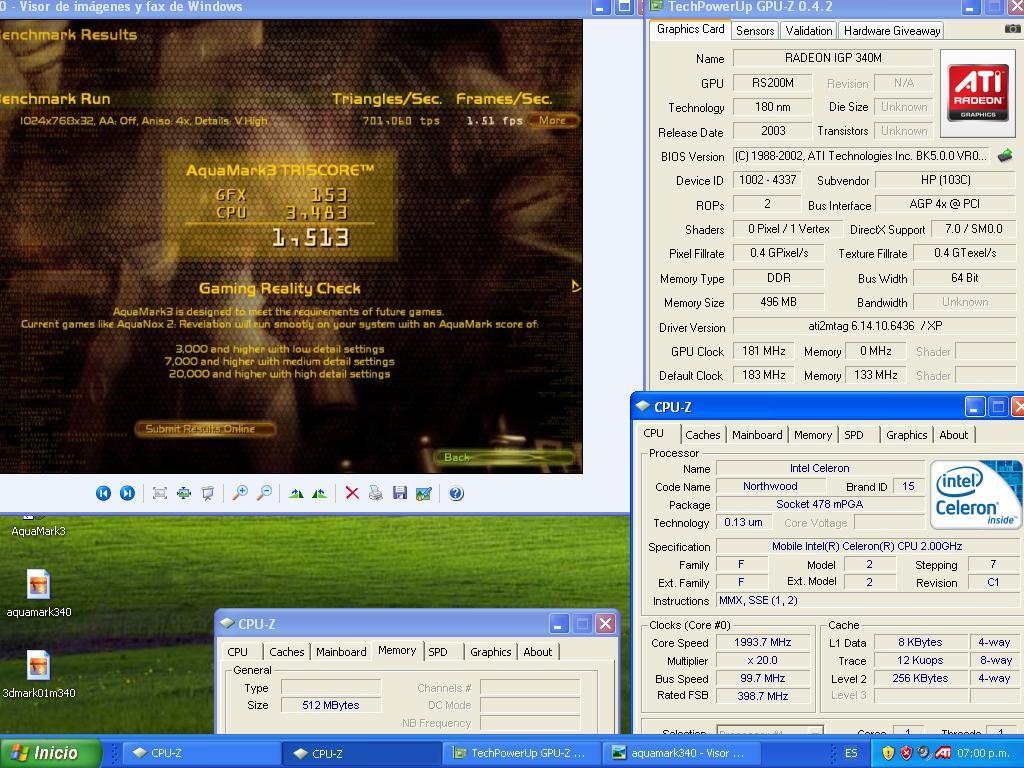Image resolution: width=1024 pixels, height=768 pixels.
Task: Click the ATI tray icon in the taskbar
Action: click(x=942, y=753)
